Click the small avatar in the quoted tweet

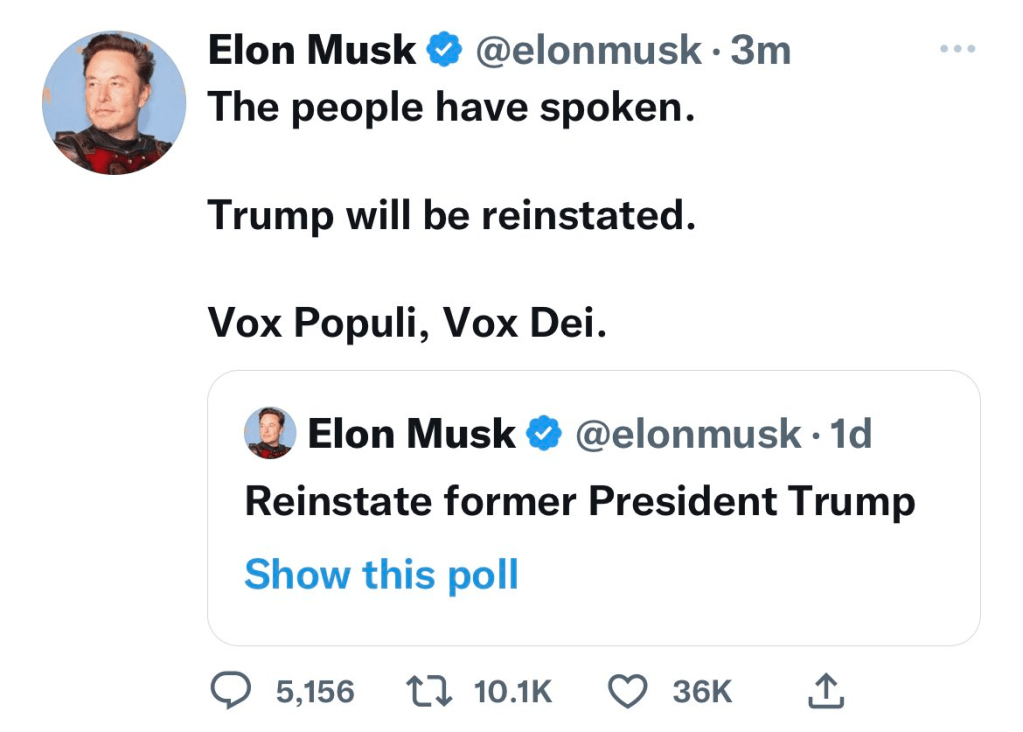pyautogui.click(x=270, y=433)
